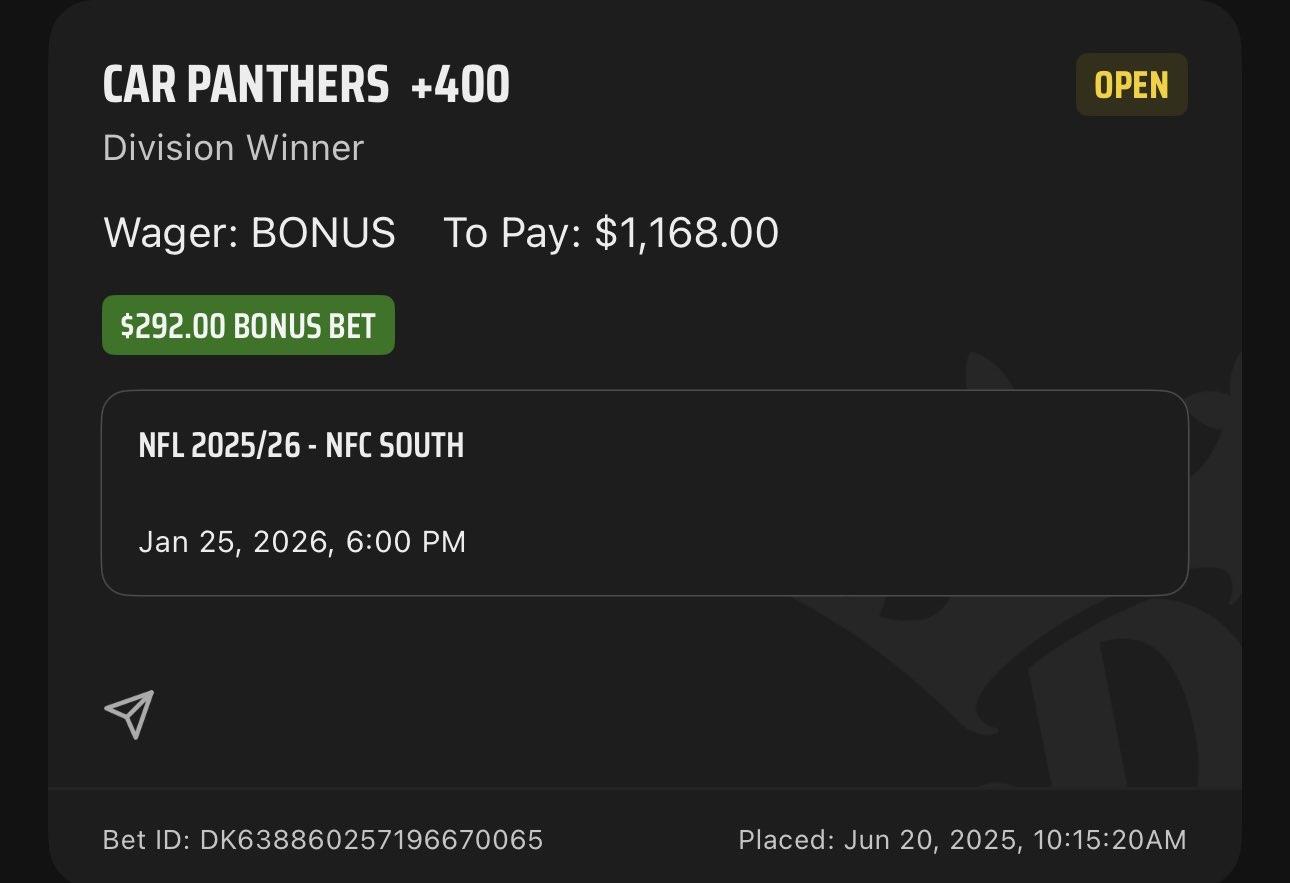Tap the yellow OPEN status badge

[x=1131, y=85]
